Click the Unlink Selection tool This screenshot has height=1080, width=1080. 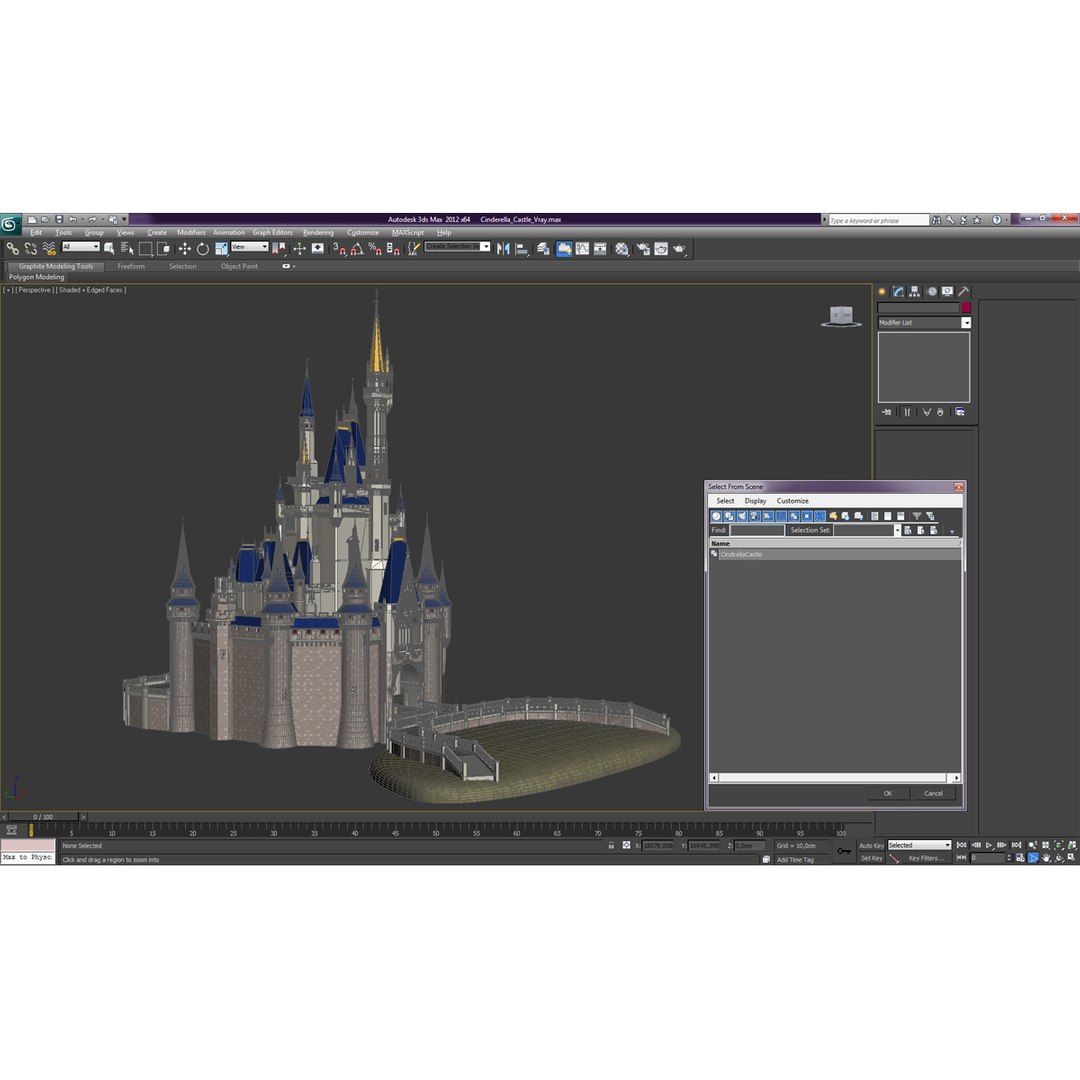(x=31, y=249)
